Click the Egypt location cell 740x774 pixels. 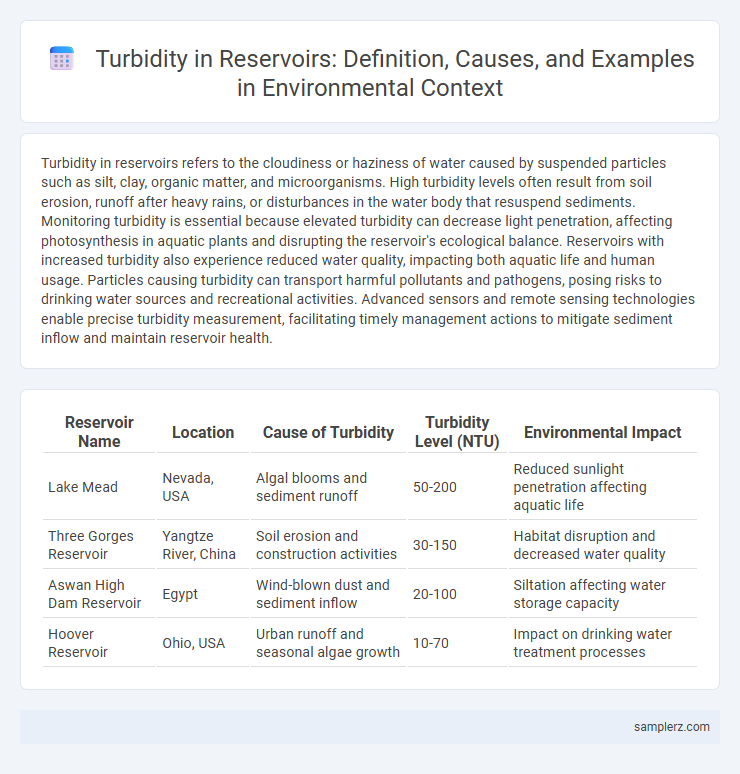[x=203, y=594]
